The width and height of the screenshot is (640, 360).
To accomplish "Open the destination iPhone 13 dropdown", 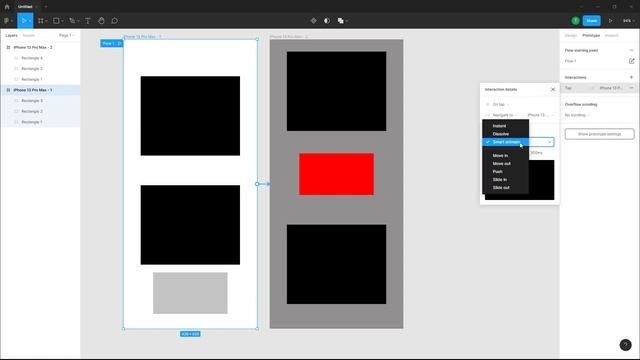I will pos(540,115).
